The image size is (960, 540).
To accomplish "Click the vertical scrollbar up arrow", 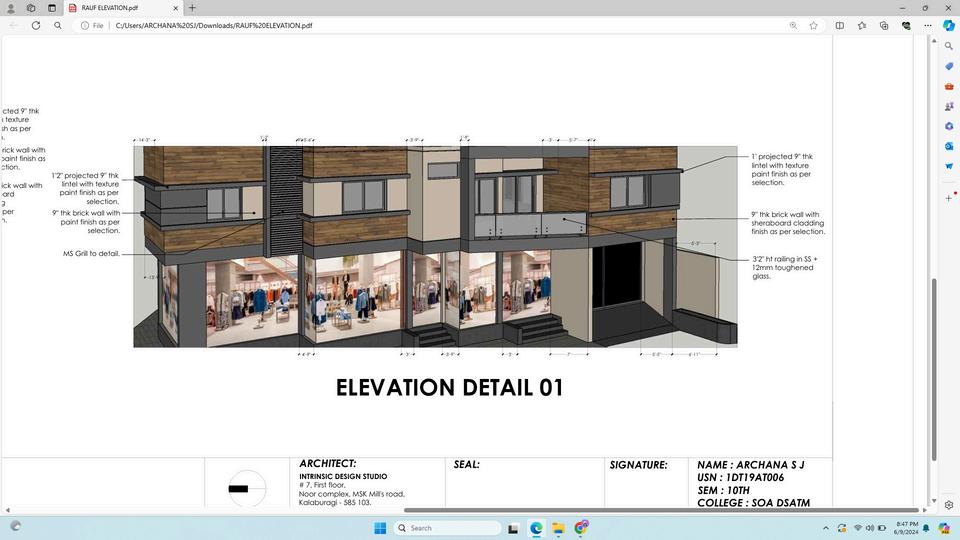I will 934,40.
